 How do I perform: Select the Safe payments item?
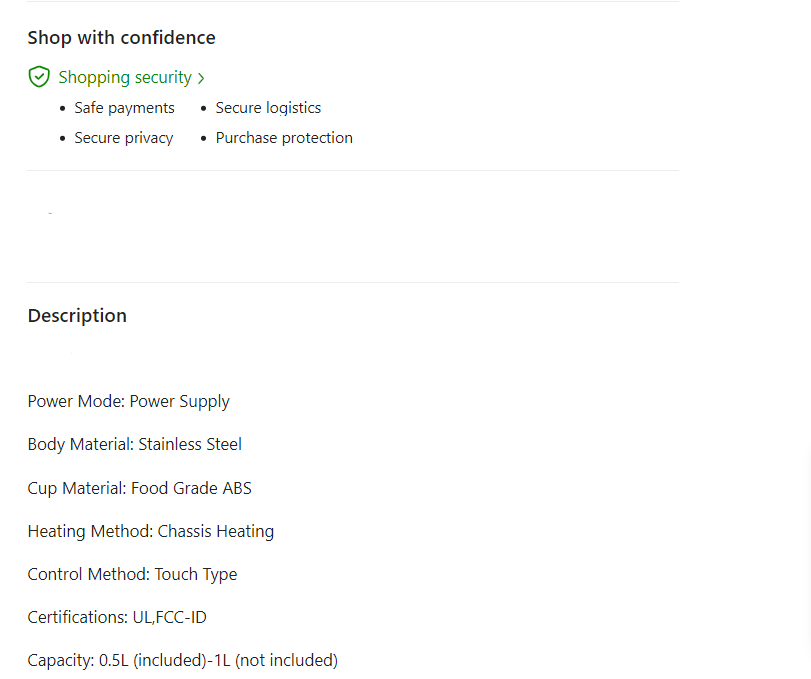pos(124,108)
